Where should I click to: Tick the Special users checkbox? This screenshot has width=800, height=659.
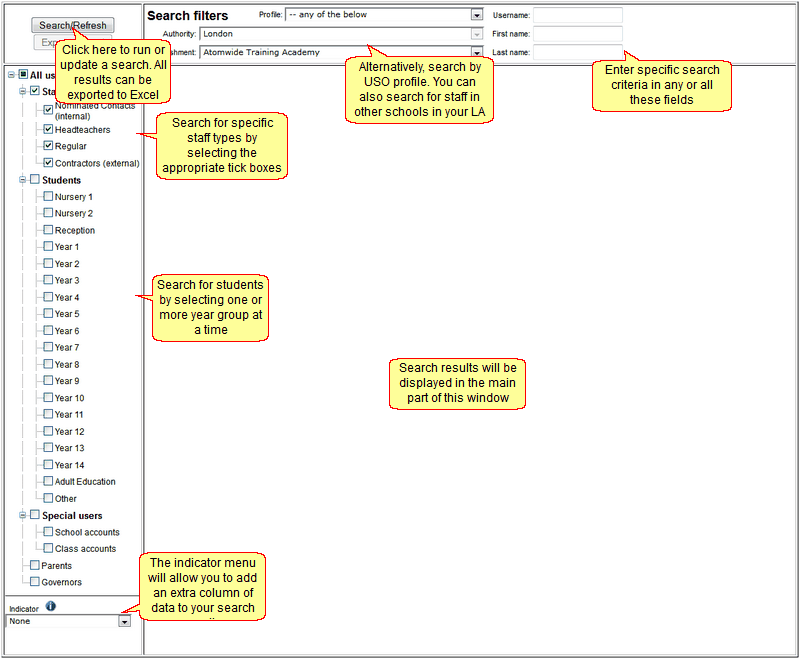pos(35,515)
